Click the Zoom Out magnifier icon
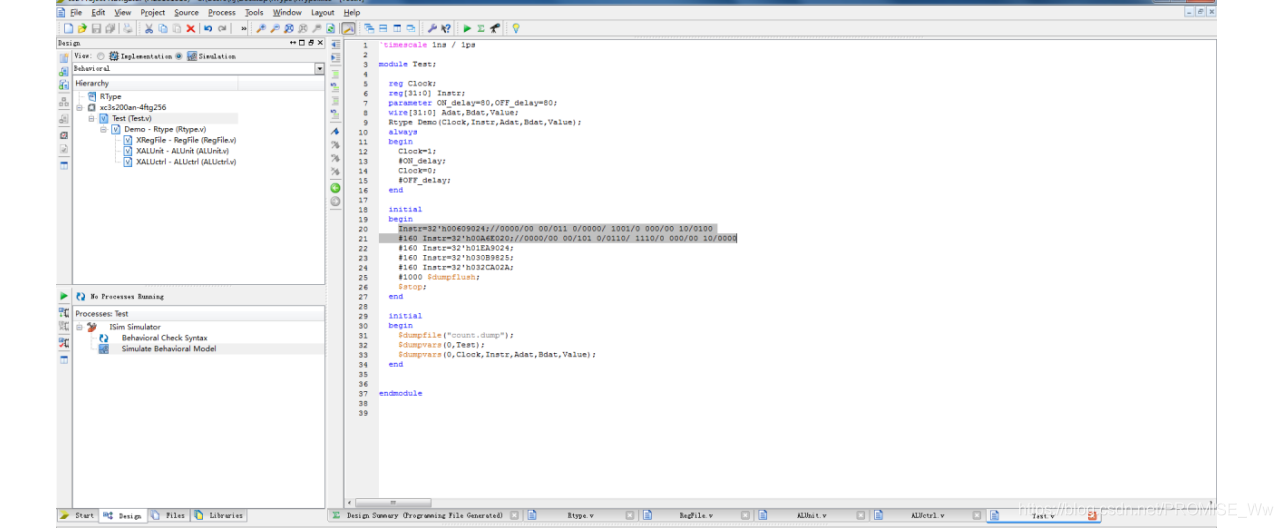The width and height of the screenshot is (1283, 528). [275, 28]
